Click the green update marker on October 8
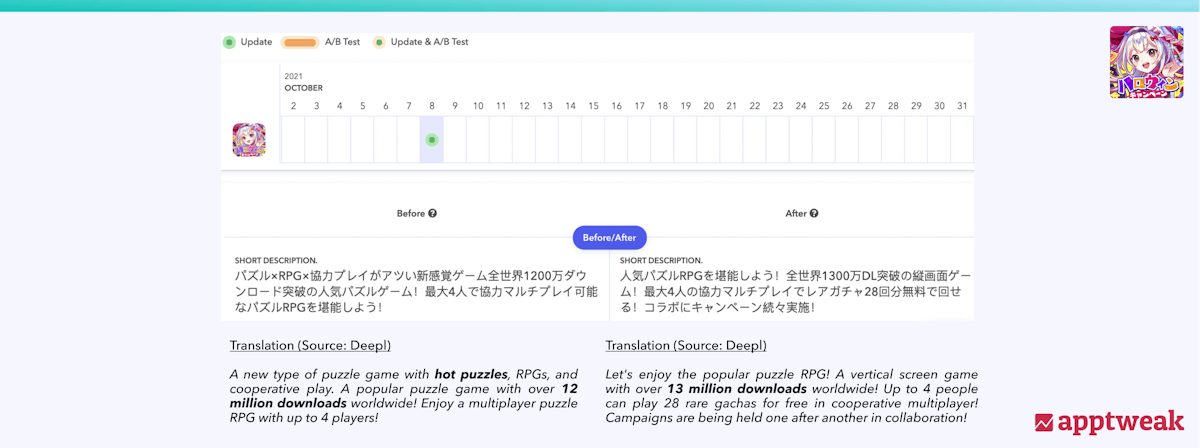The width and height of the screenshot is (1200, 448). click(x=432, y=139)
